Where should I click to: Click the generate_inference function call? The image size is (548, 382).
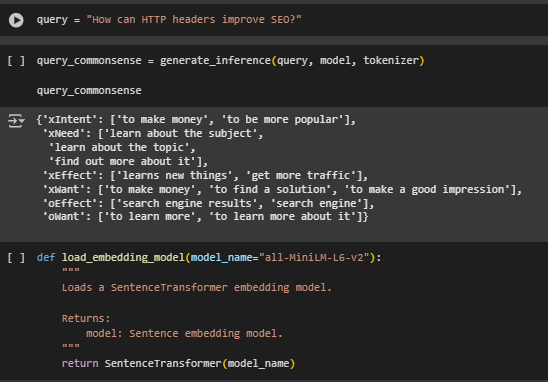point(292,61)
